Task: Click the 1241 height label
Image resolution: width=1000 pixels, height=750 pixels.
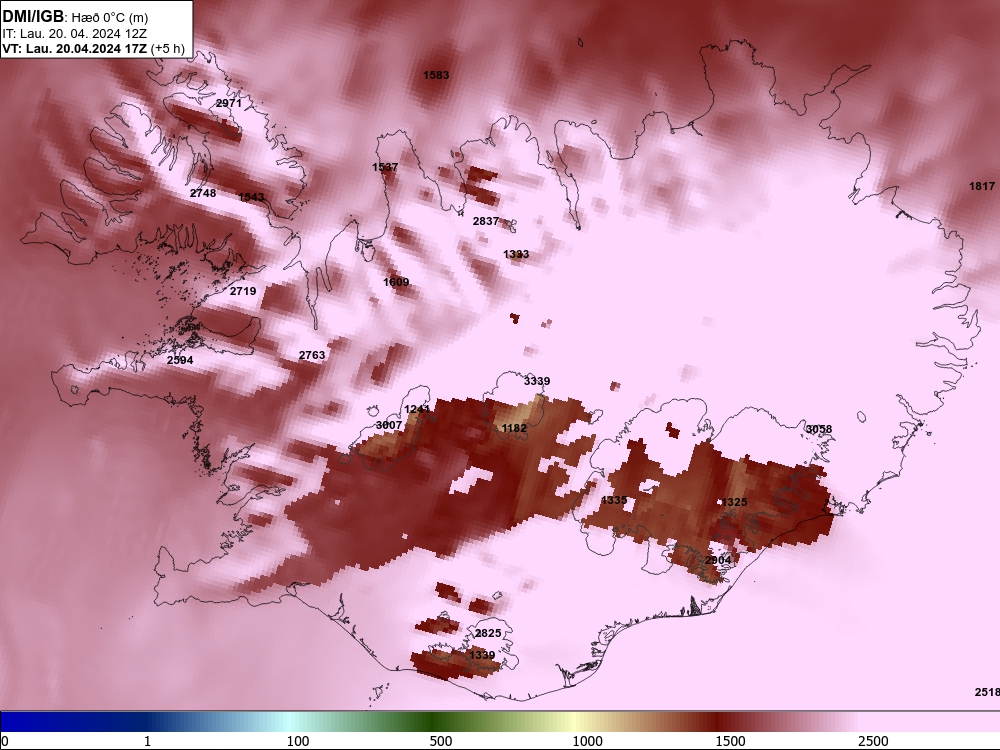Action: (x=417, y=409)
